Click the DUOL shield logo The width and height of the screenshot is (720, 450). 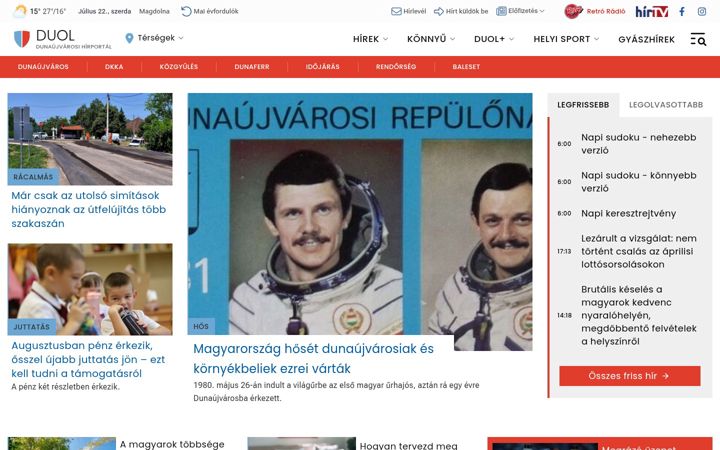coord(22,39)
